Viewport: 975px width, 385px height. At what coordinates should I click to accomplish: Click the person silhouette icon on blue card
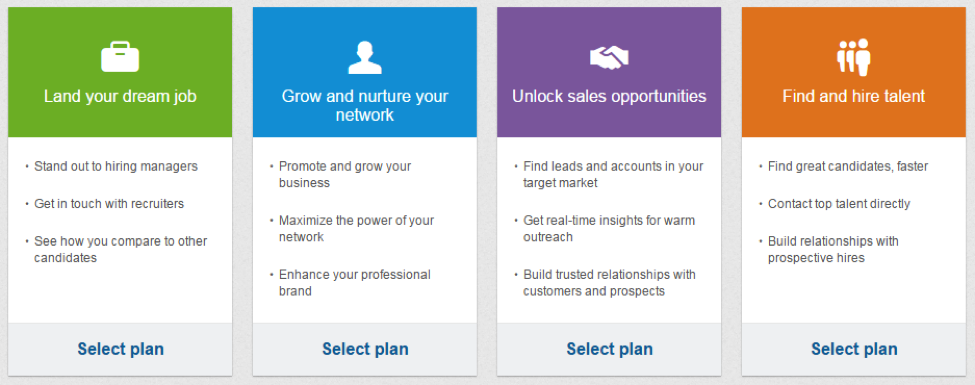pyautogui.click(x=365, y=57)
